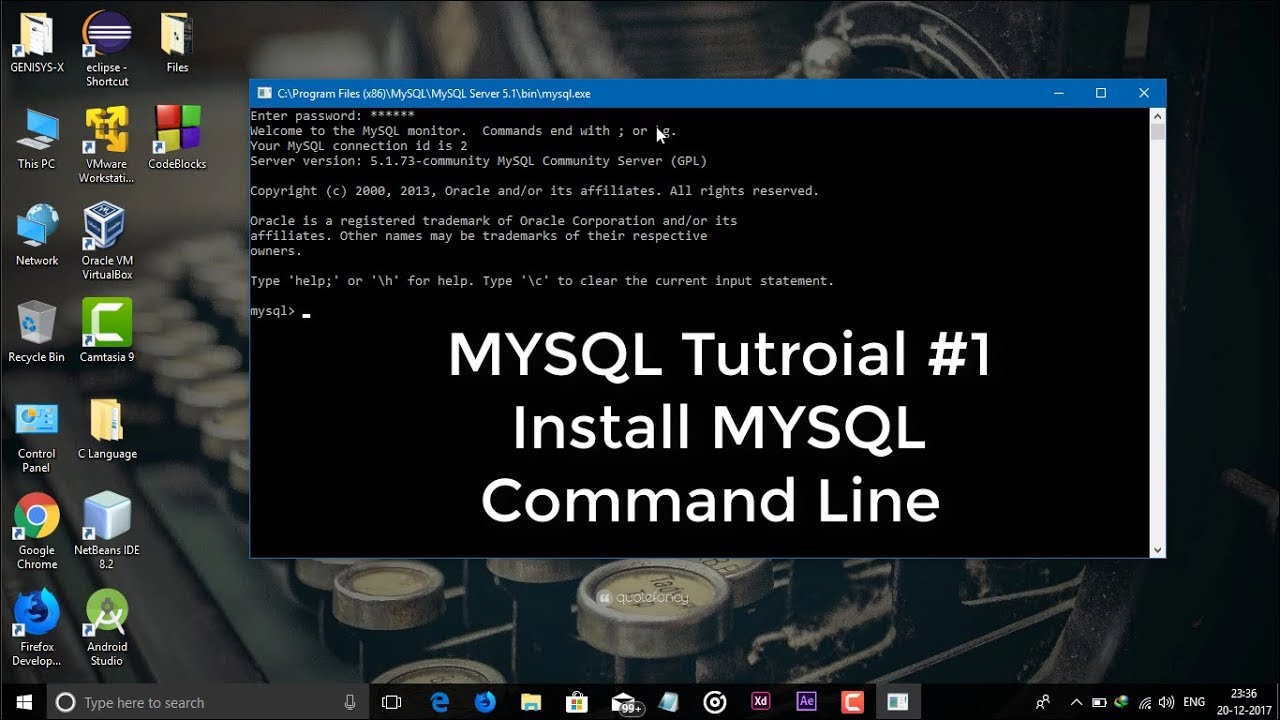Open the Windows Start menu

click(x=24, y=702)
